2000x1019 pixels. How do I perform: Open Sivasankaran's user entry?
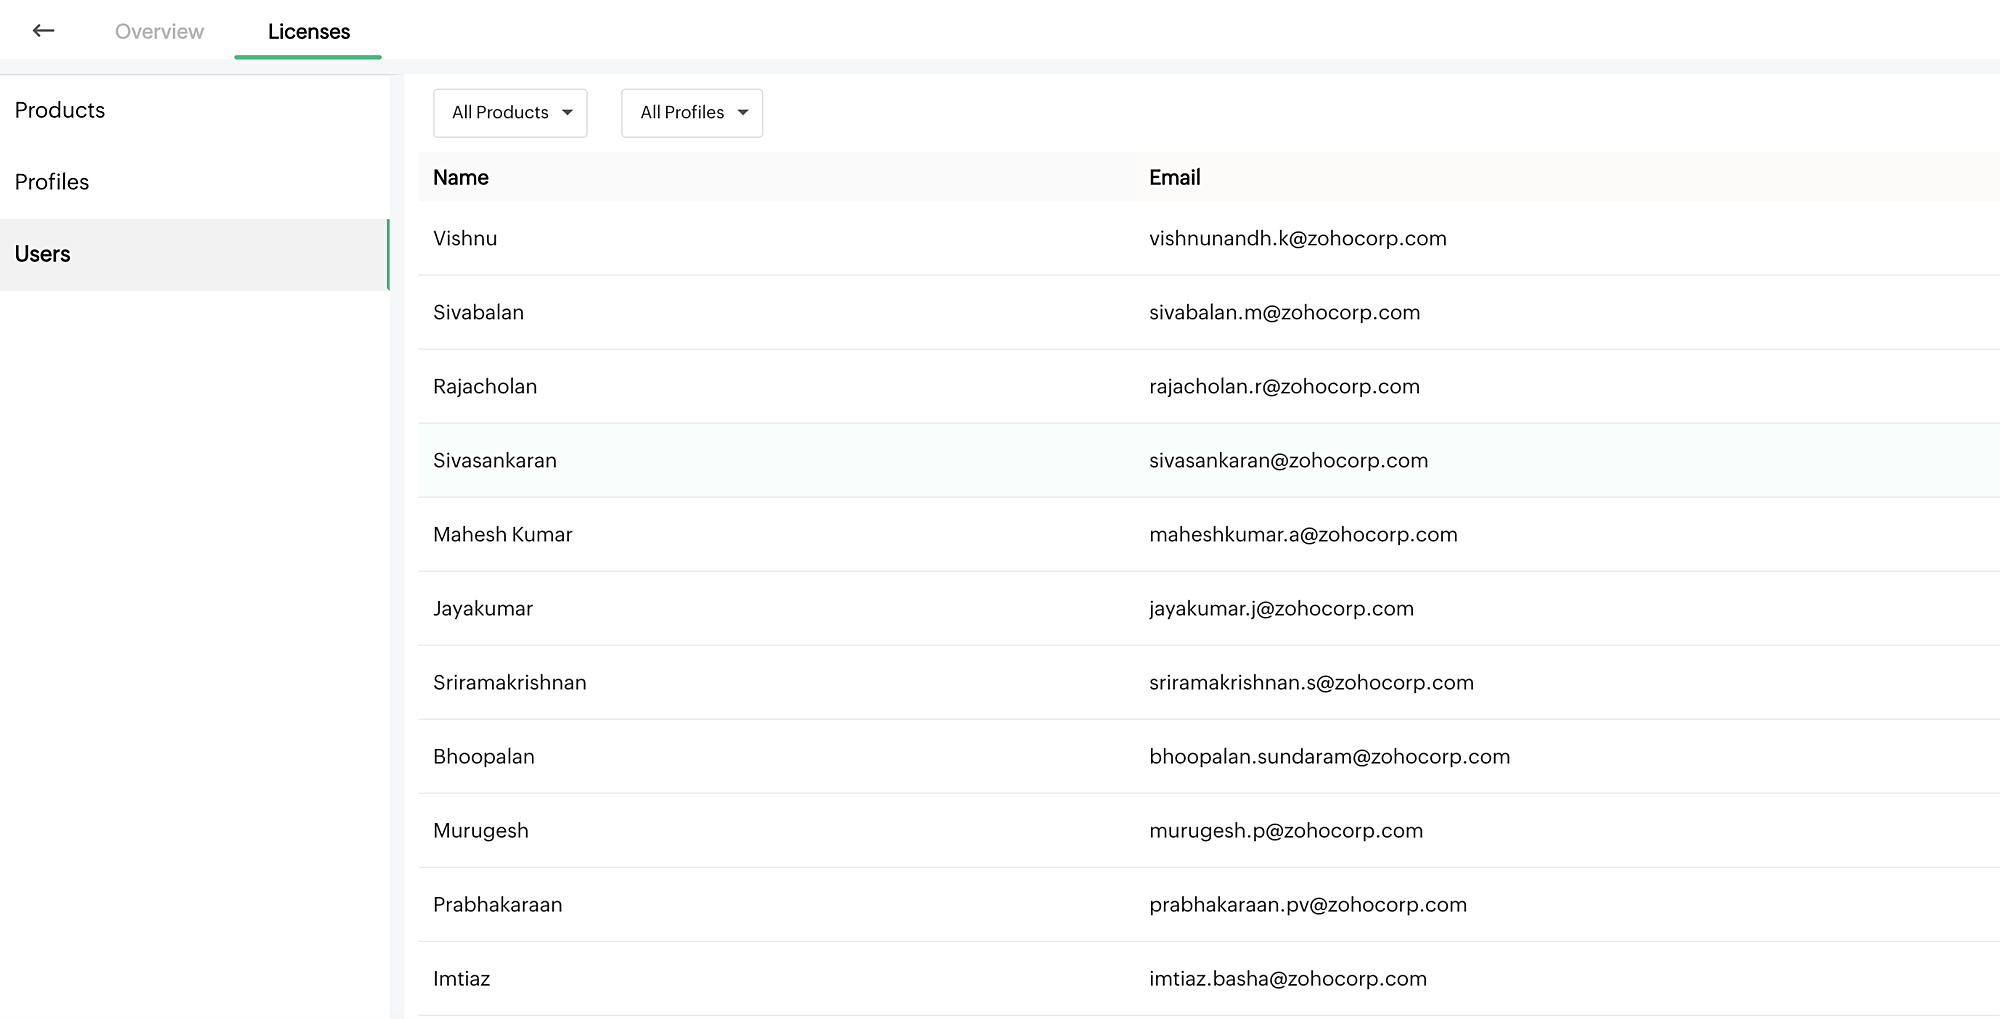coord(495,461)
